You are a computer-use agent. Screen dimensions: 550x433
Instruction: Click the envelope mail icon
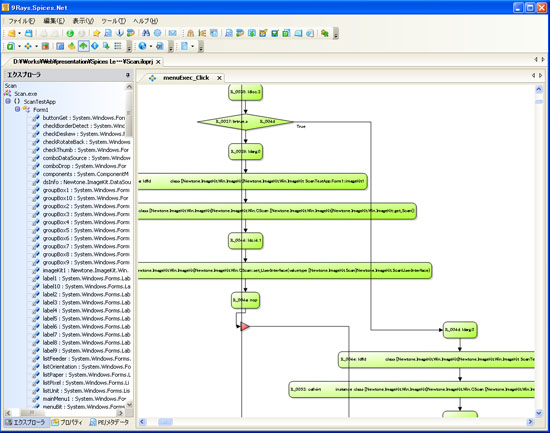coord(172,33)
